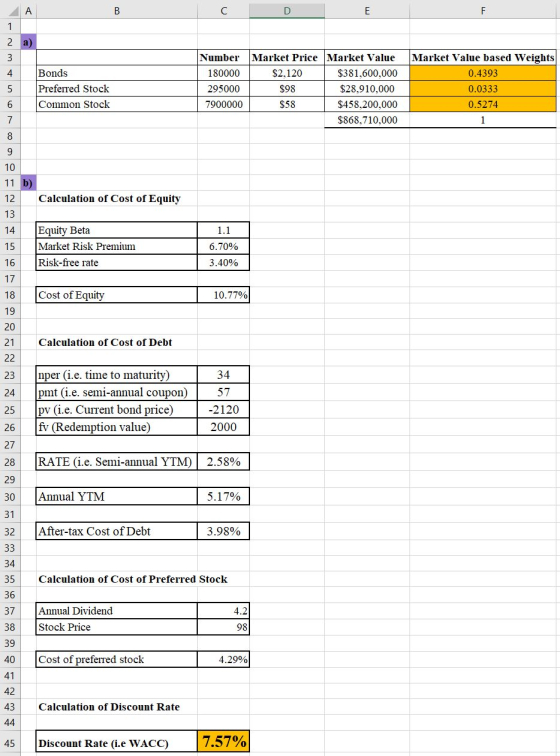
Task: Select column C header
Action: [x=223, y=10]
